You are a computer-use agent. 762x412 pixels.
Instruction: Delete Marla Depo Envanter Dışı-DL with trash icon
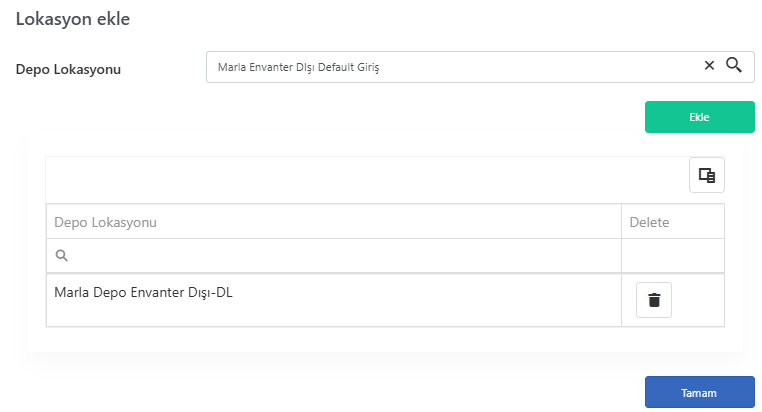point(654,300)
